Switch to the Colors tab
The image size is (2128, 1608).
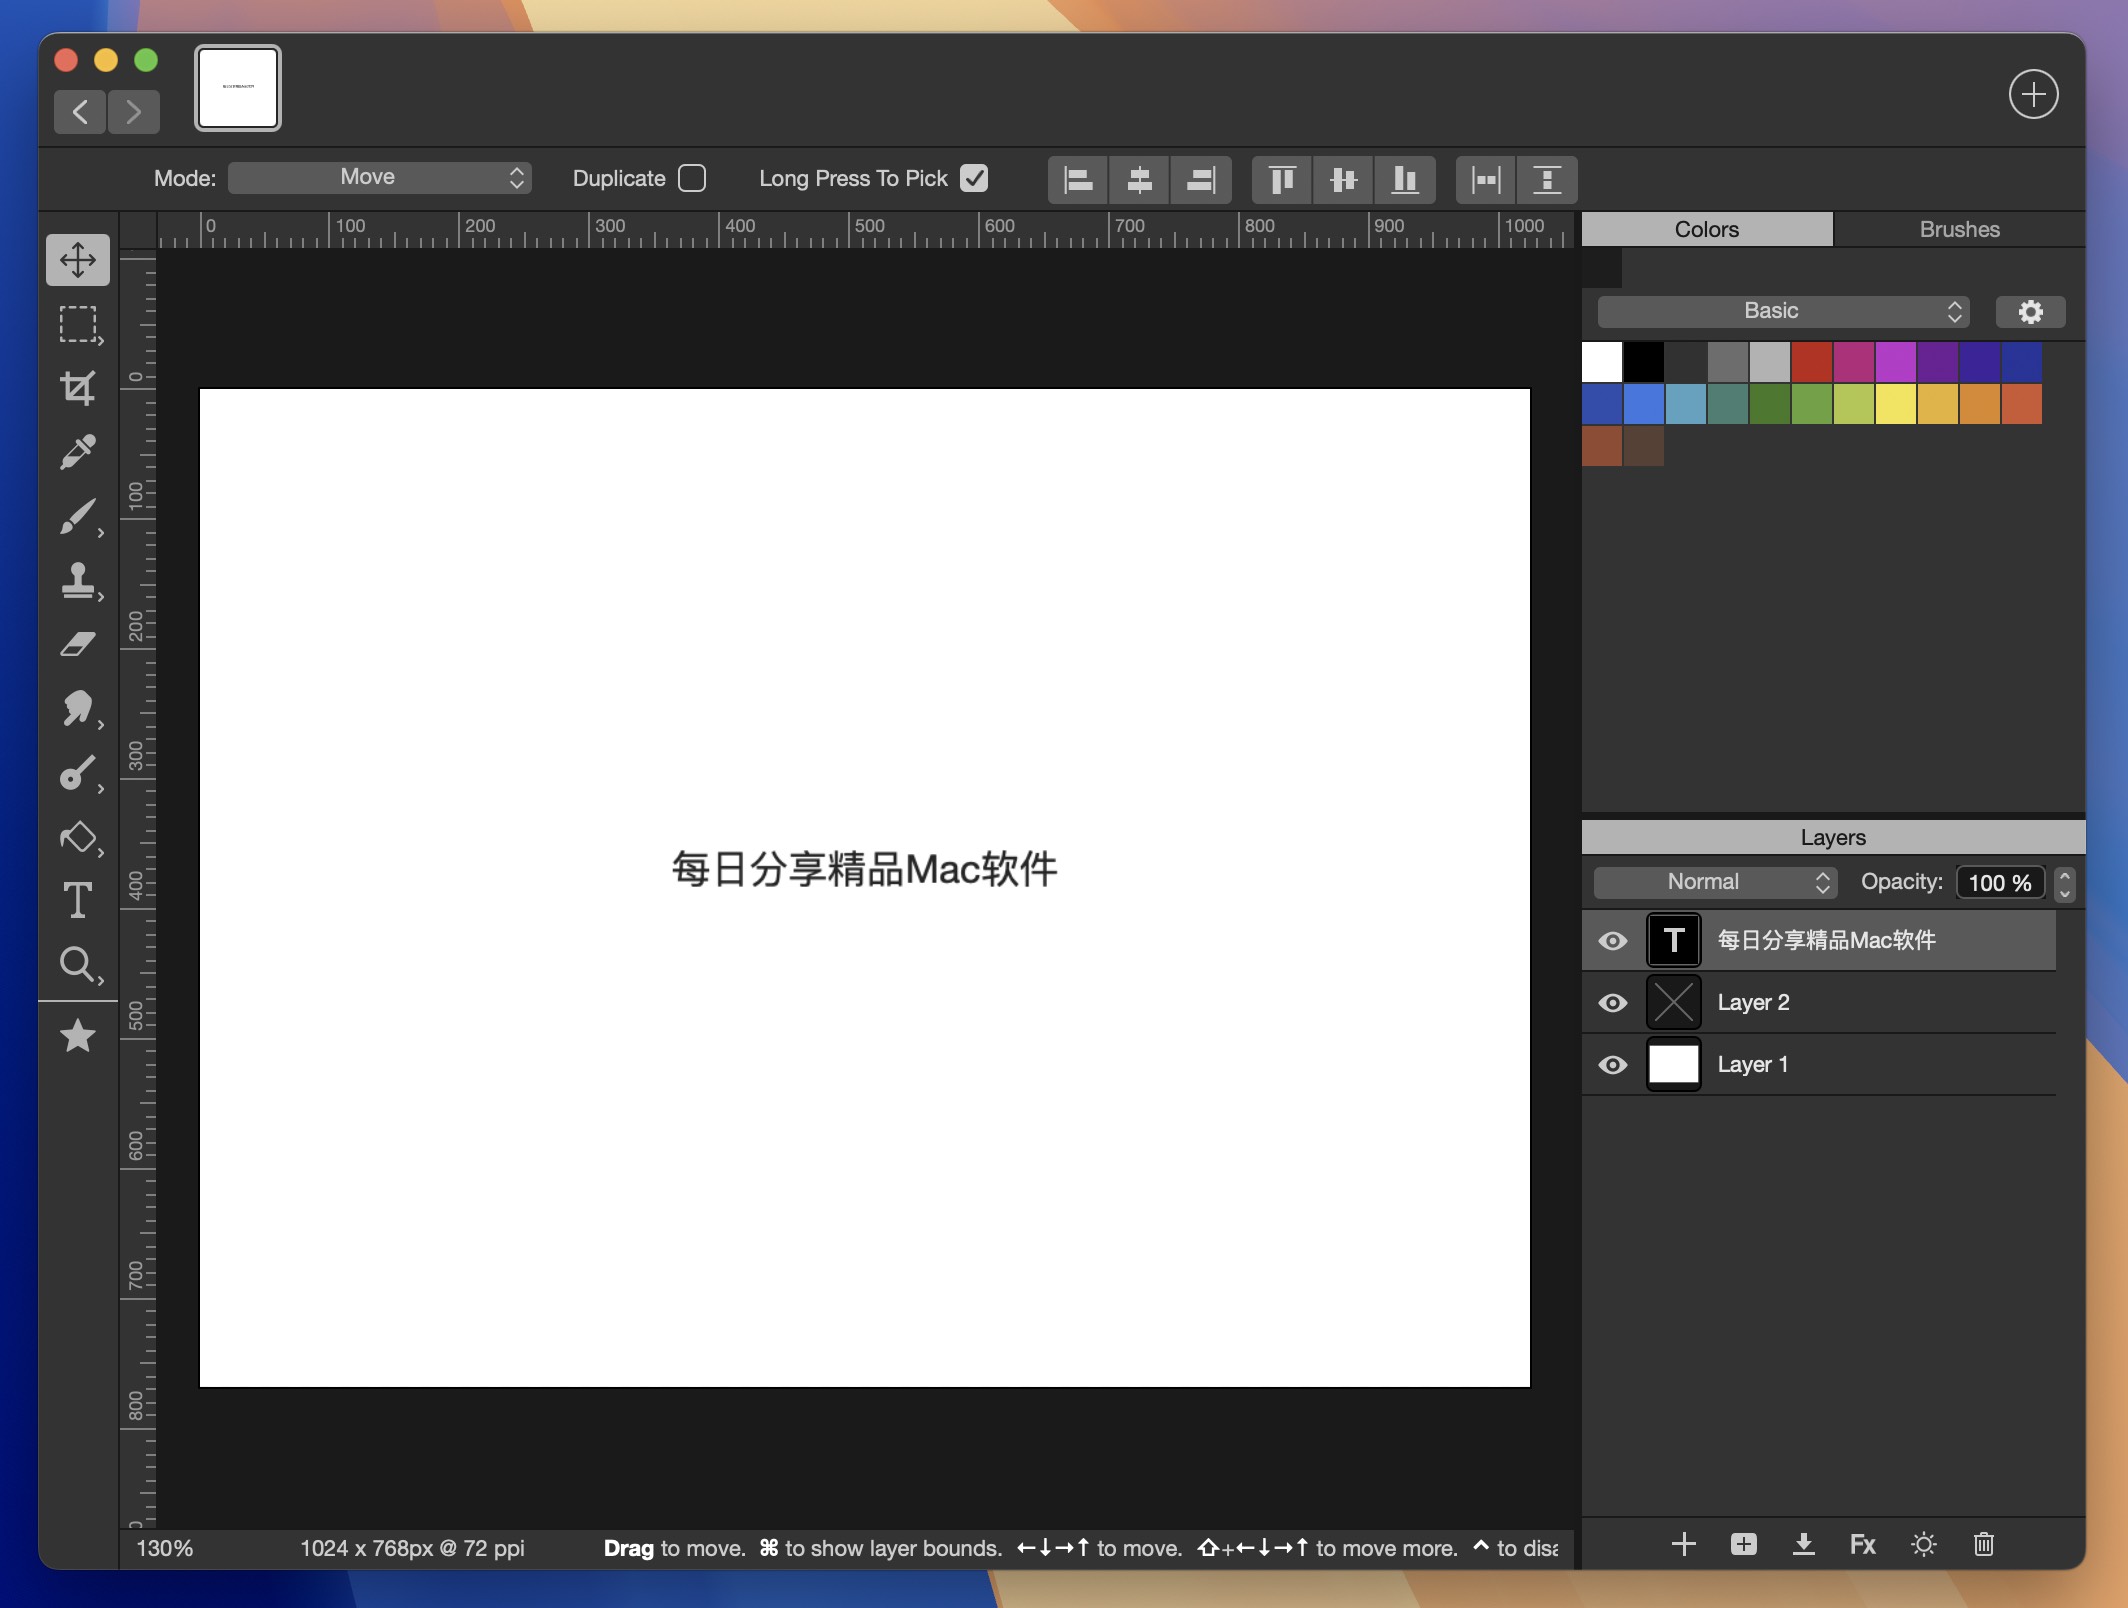(1706, 228)
